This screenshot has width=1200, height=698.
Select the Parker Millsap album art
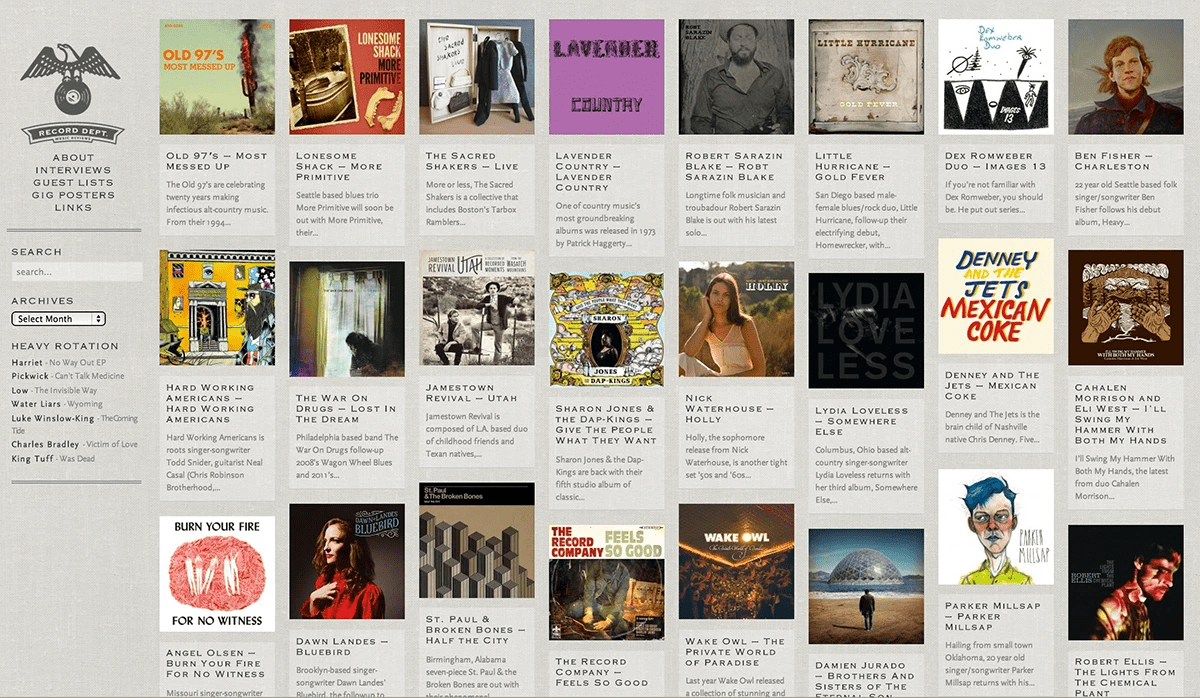coord(995,525)
